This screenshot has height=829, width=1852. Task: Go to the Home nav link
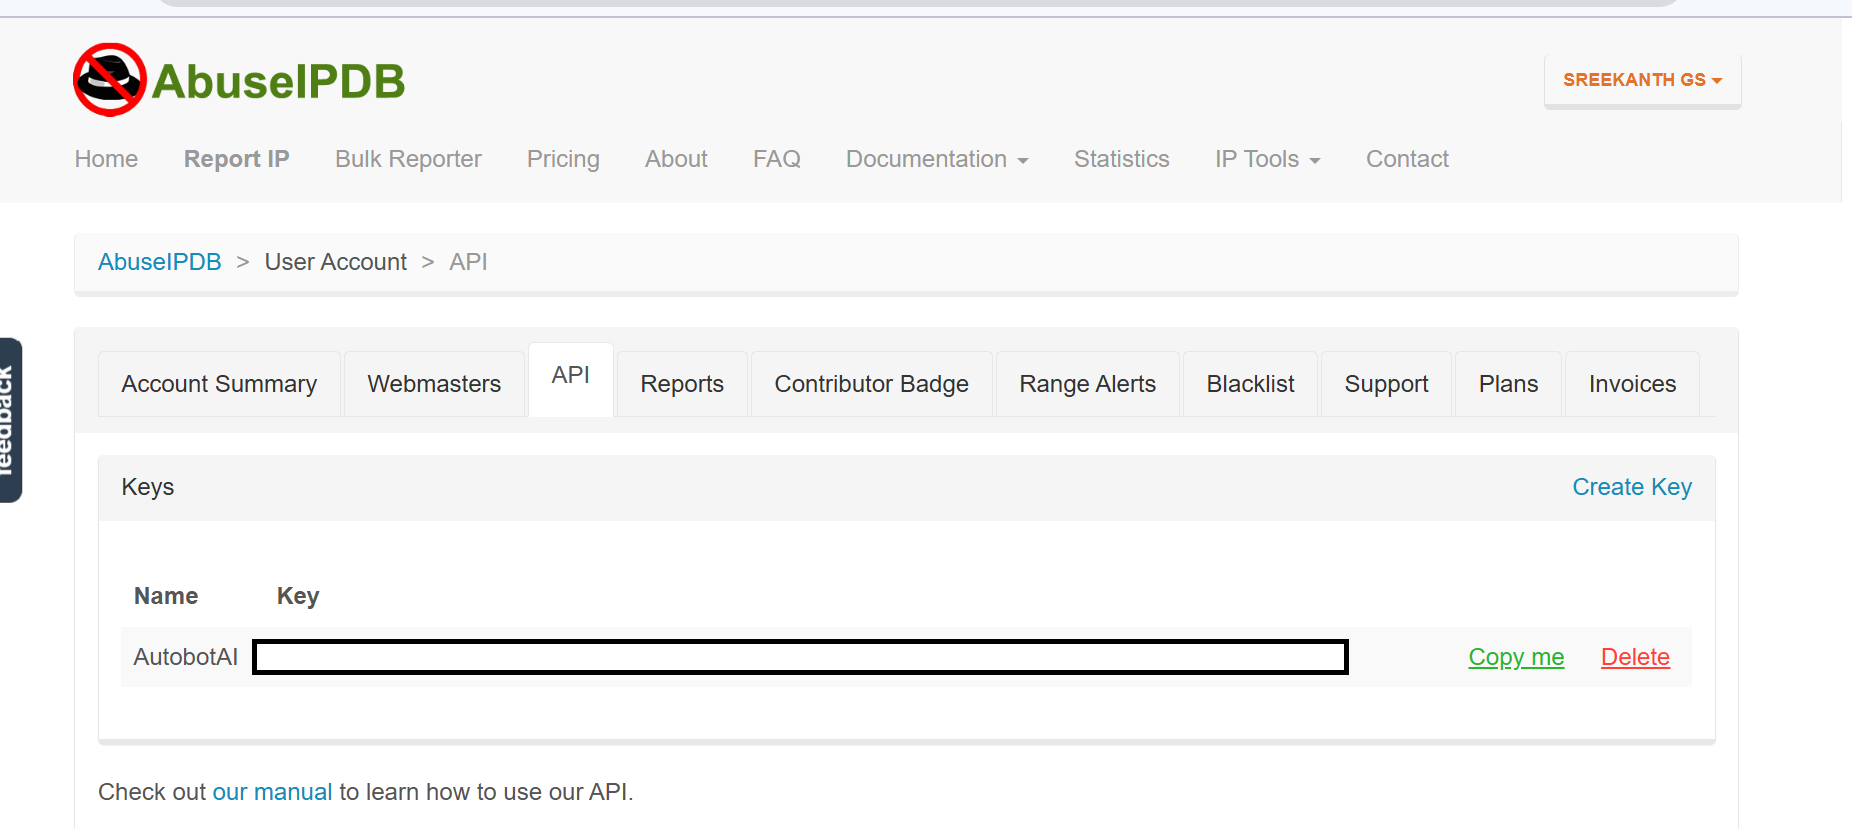(x=106, y=159)
